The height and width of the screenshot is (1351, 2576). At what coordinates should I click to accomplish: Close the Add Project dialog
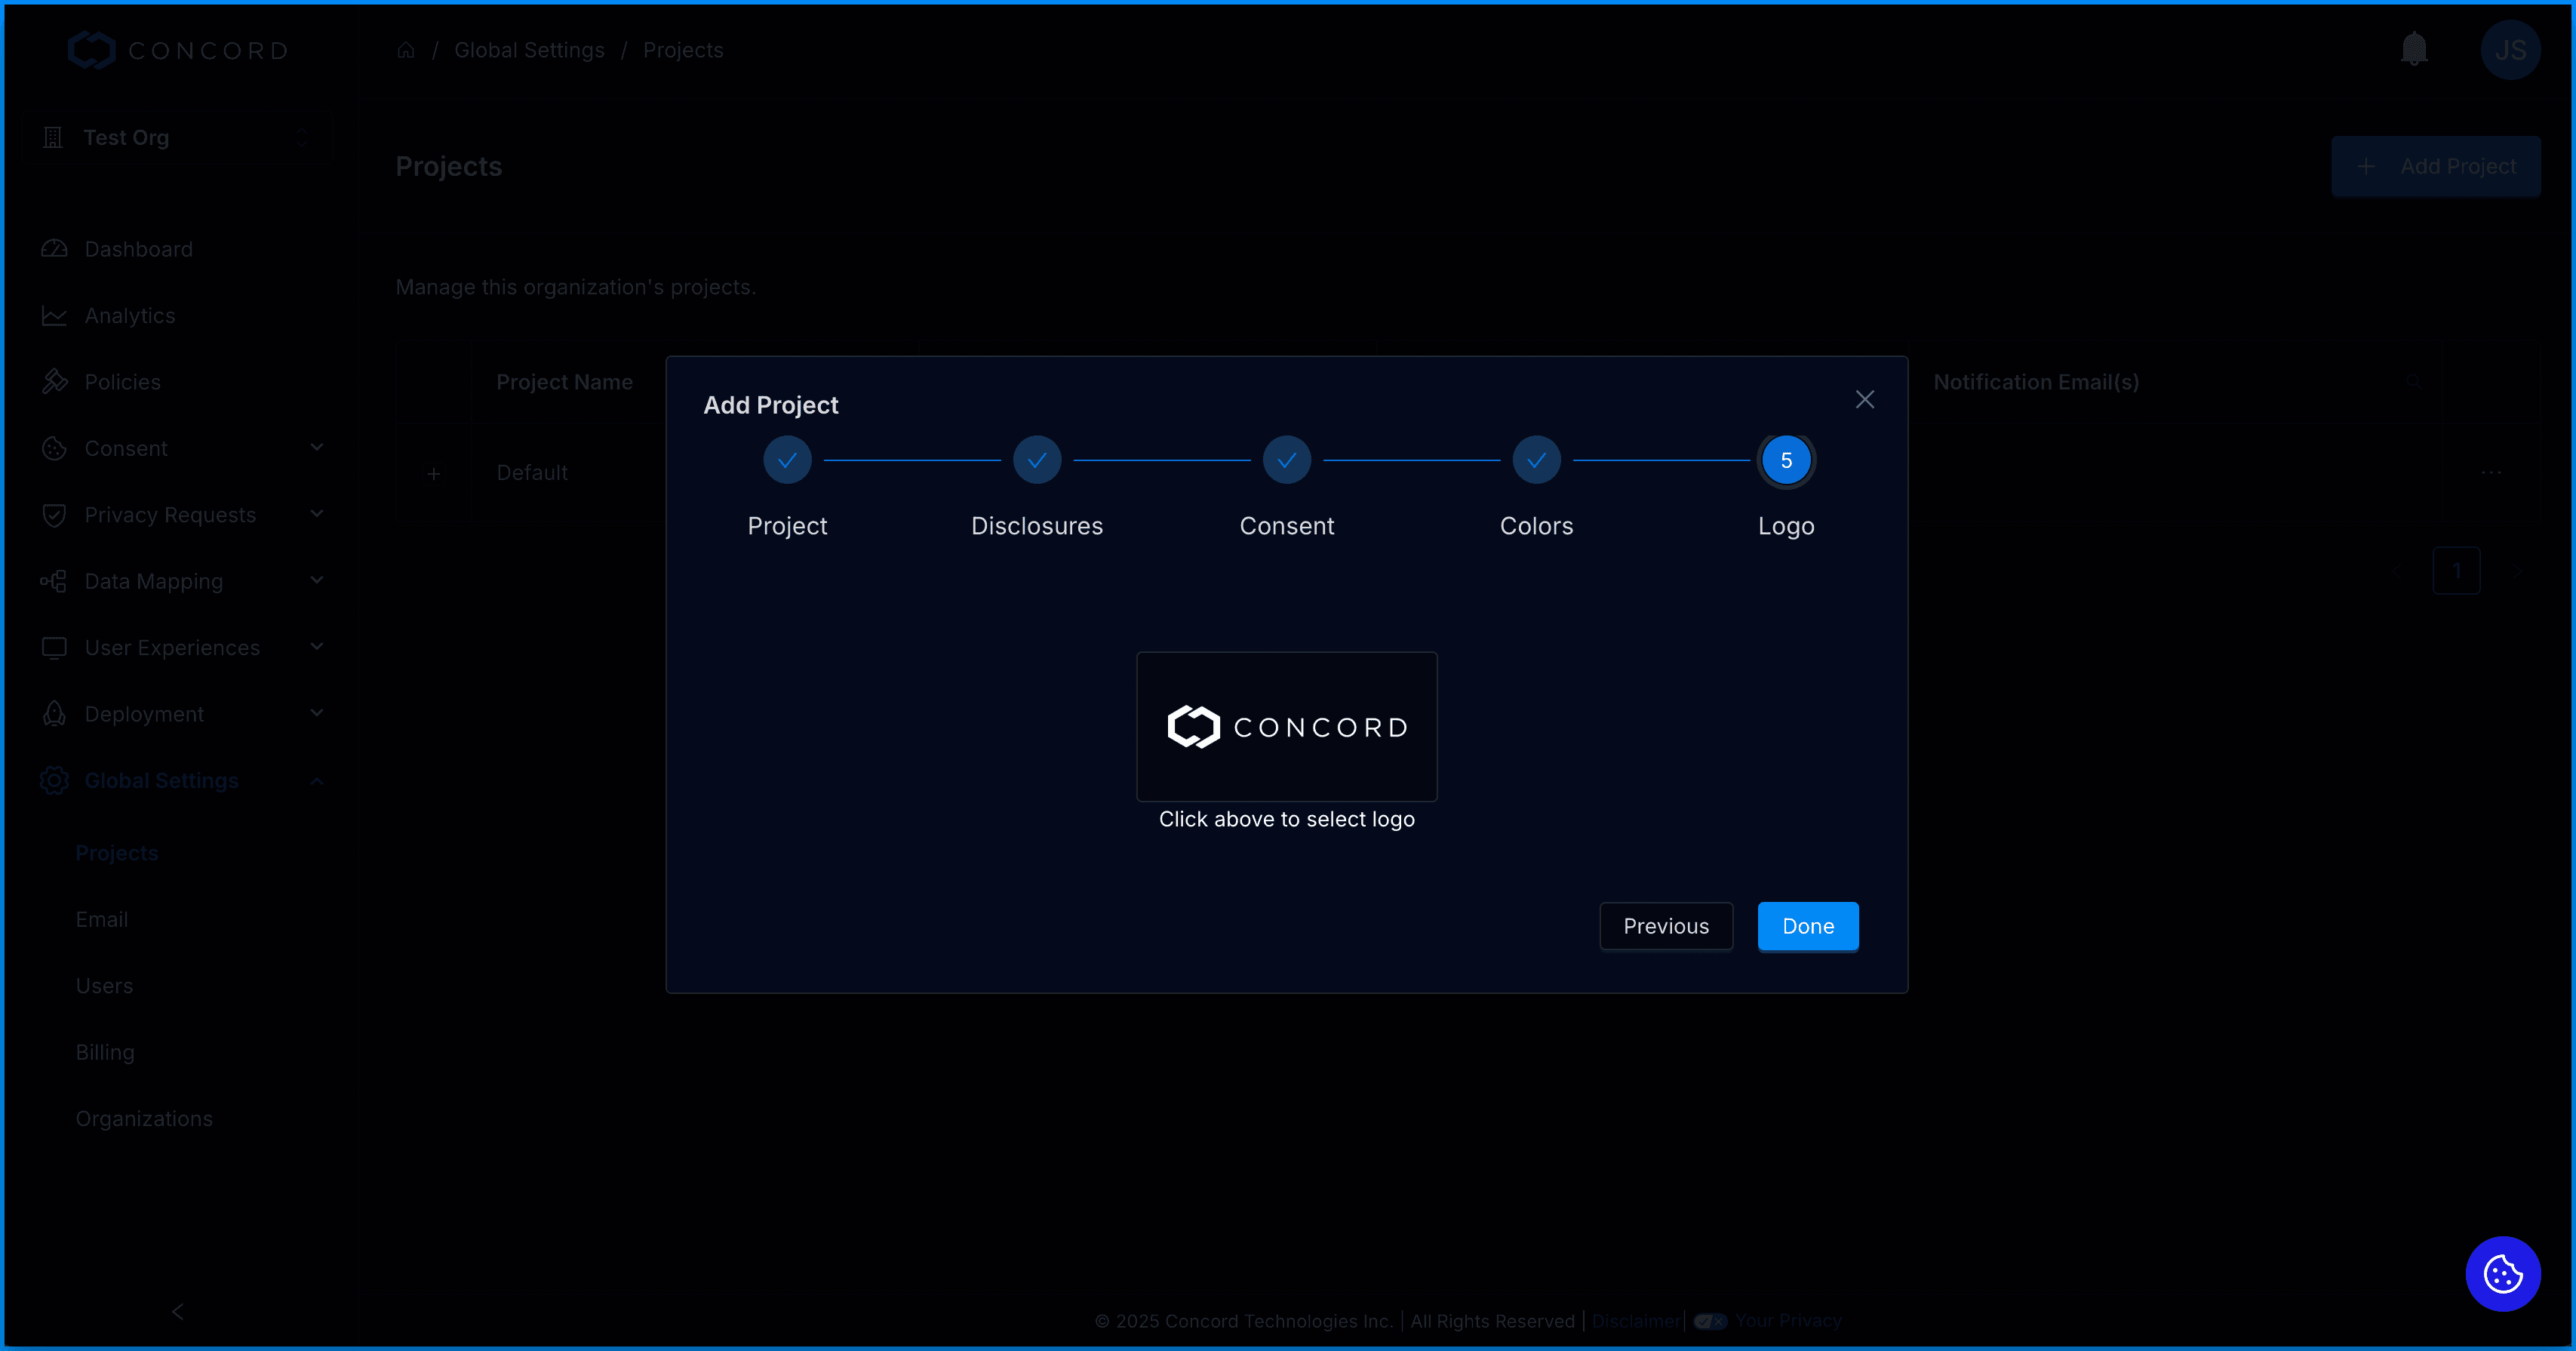point(1864,400)
